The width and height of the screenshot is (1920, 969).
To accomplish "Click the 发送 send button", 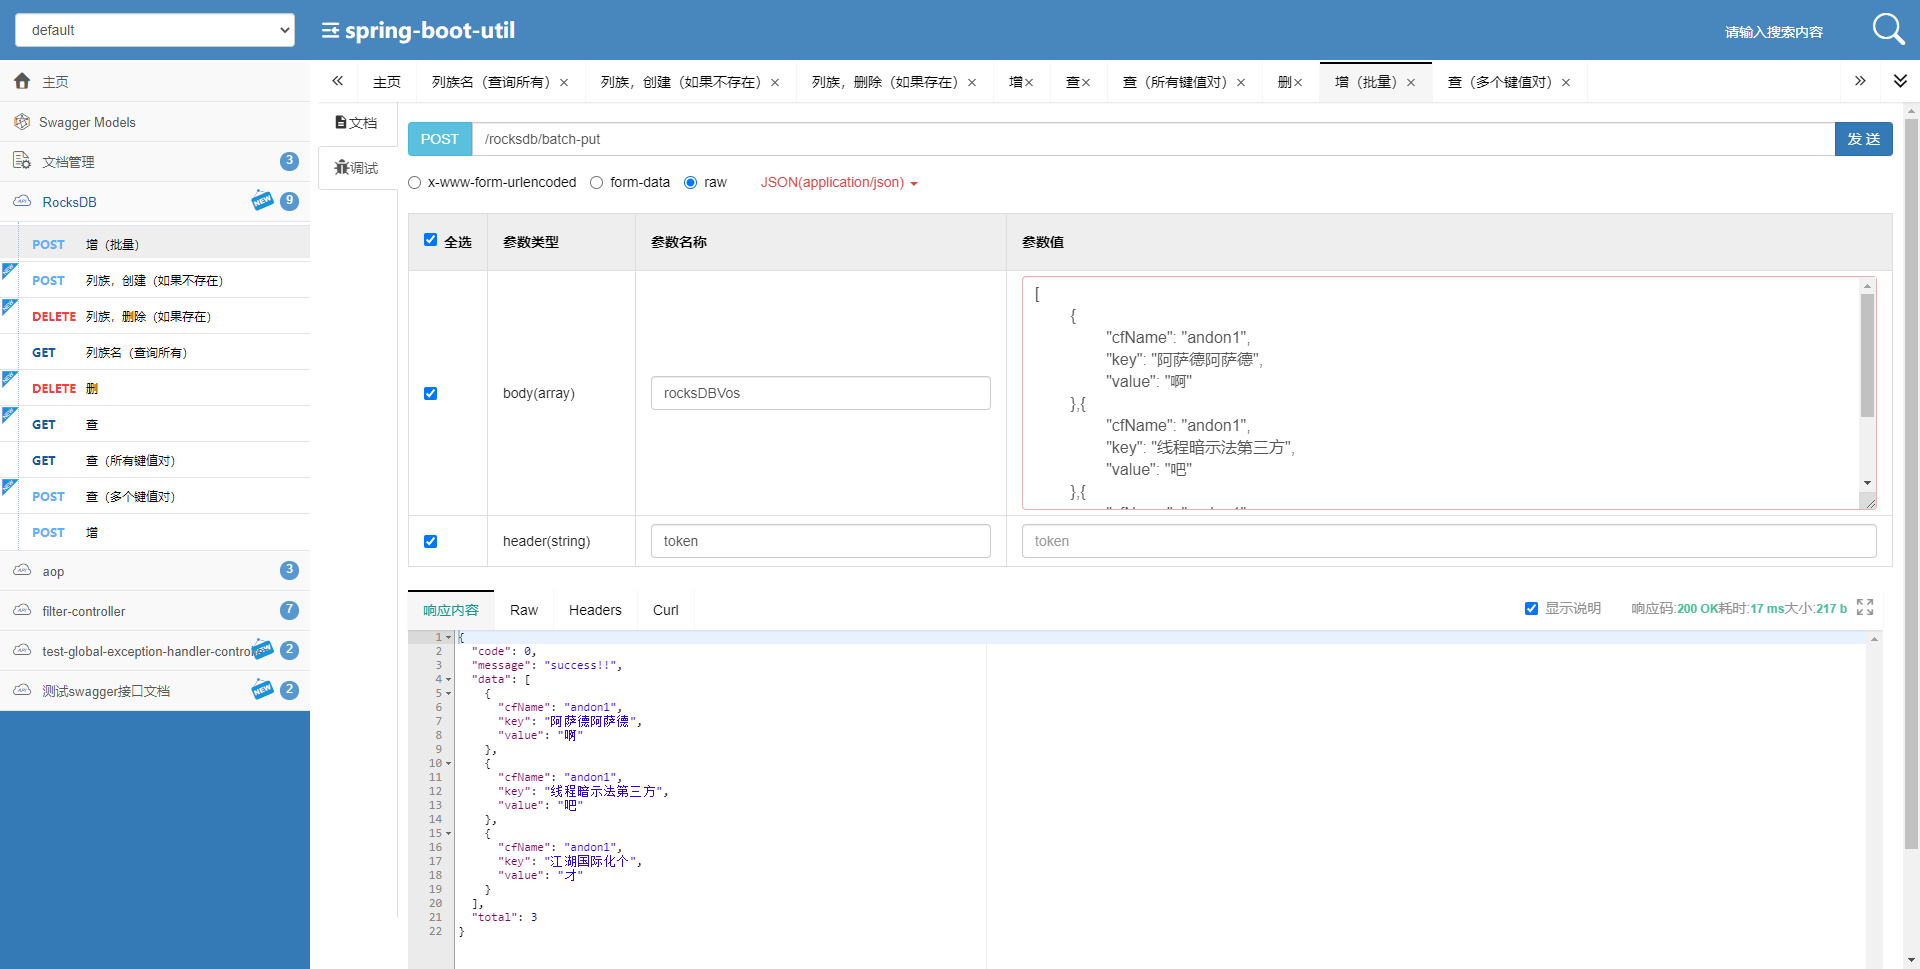I will click(1863, 139).
